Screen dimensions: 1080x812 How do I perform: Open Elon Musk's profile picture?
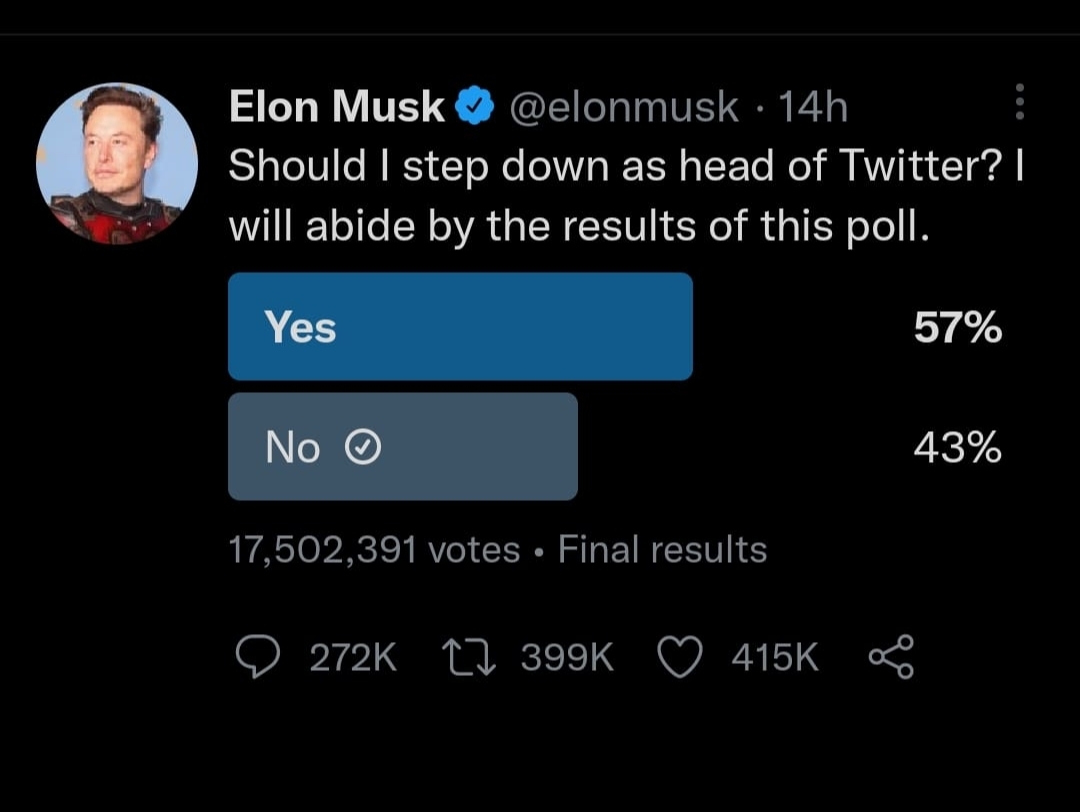(117, 163)
